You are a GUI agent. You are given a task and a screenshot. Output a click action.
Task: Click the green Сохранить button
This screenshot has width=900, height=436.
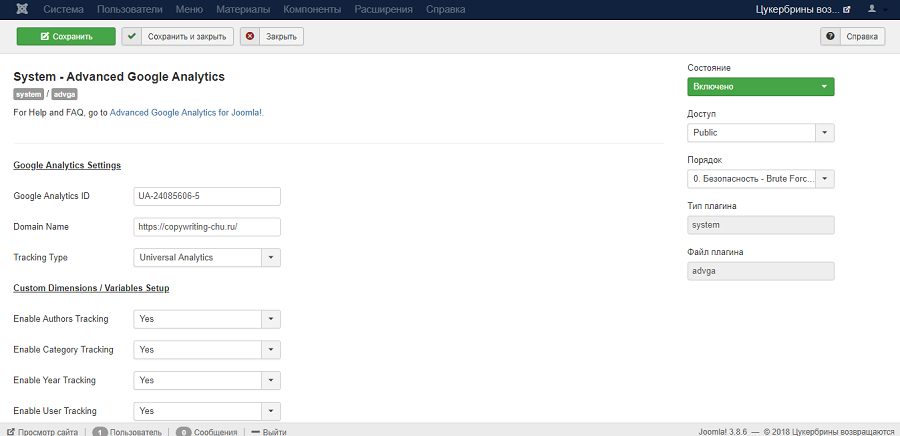pos(66,36)
